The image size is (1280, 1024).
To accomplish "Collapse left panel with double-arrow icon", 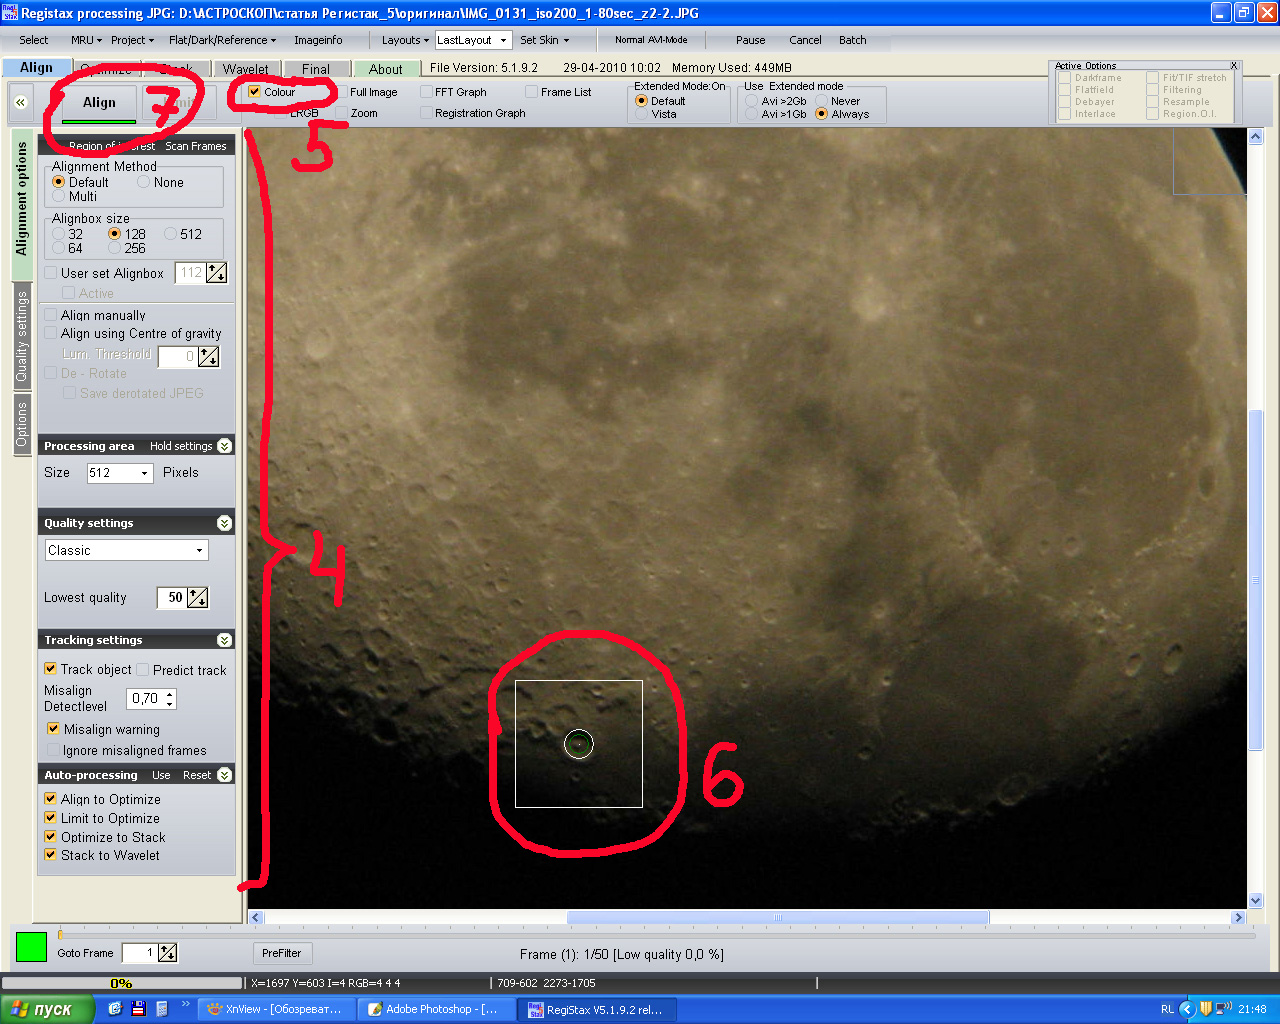I will pos(20,103).
